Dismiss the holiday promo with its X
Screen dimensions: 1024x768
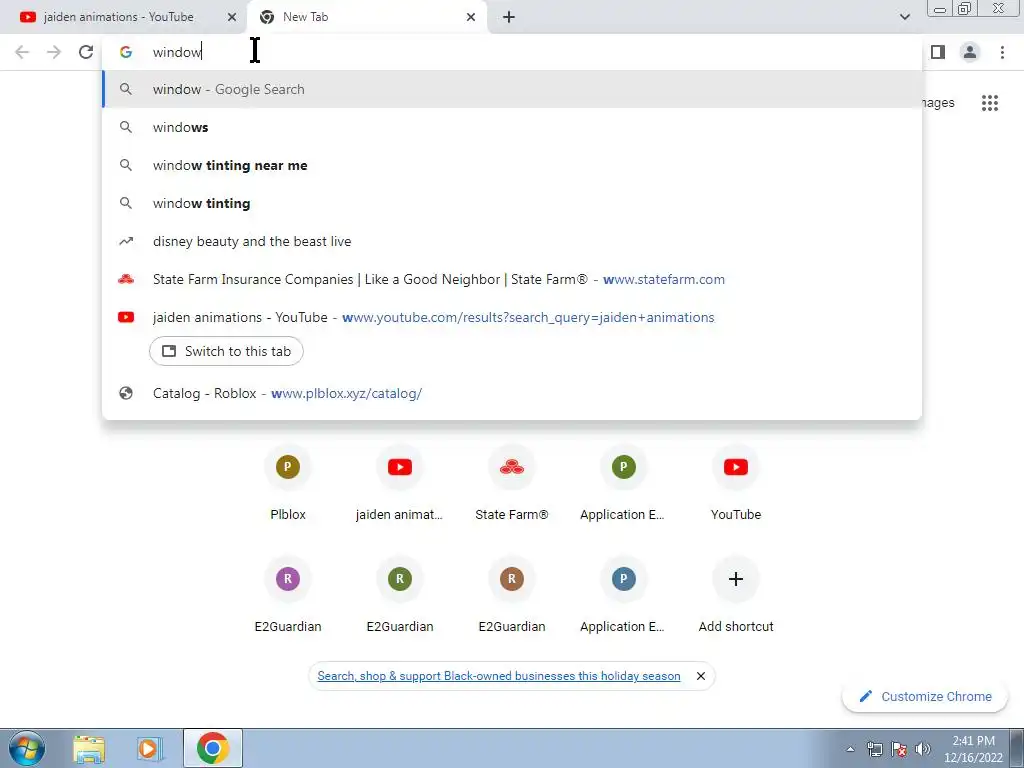click(701, 676)
